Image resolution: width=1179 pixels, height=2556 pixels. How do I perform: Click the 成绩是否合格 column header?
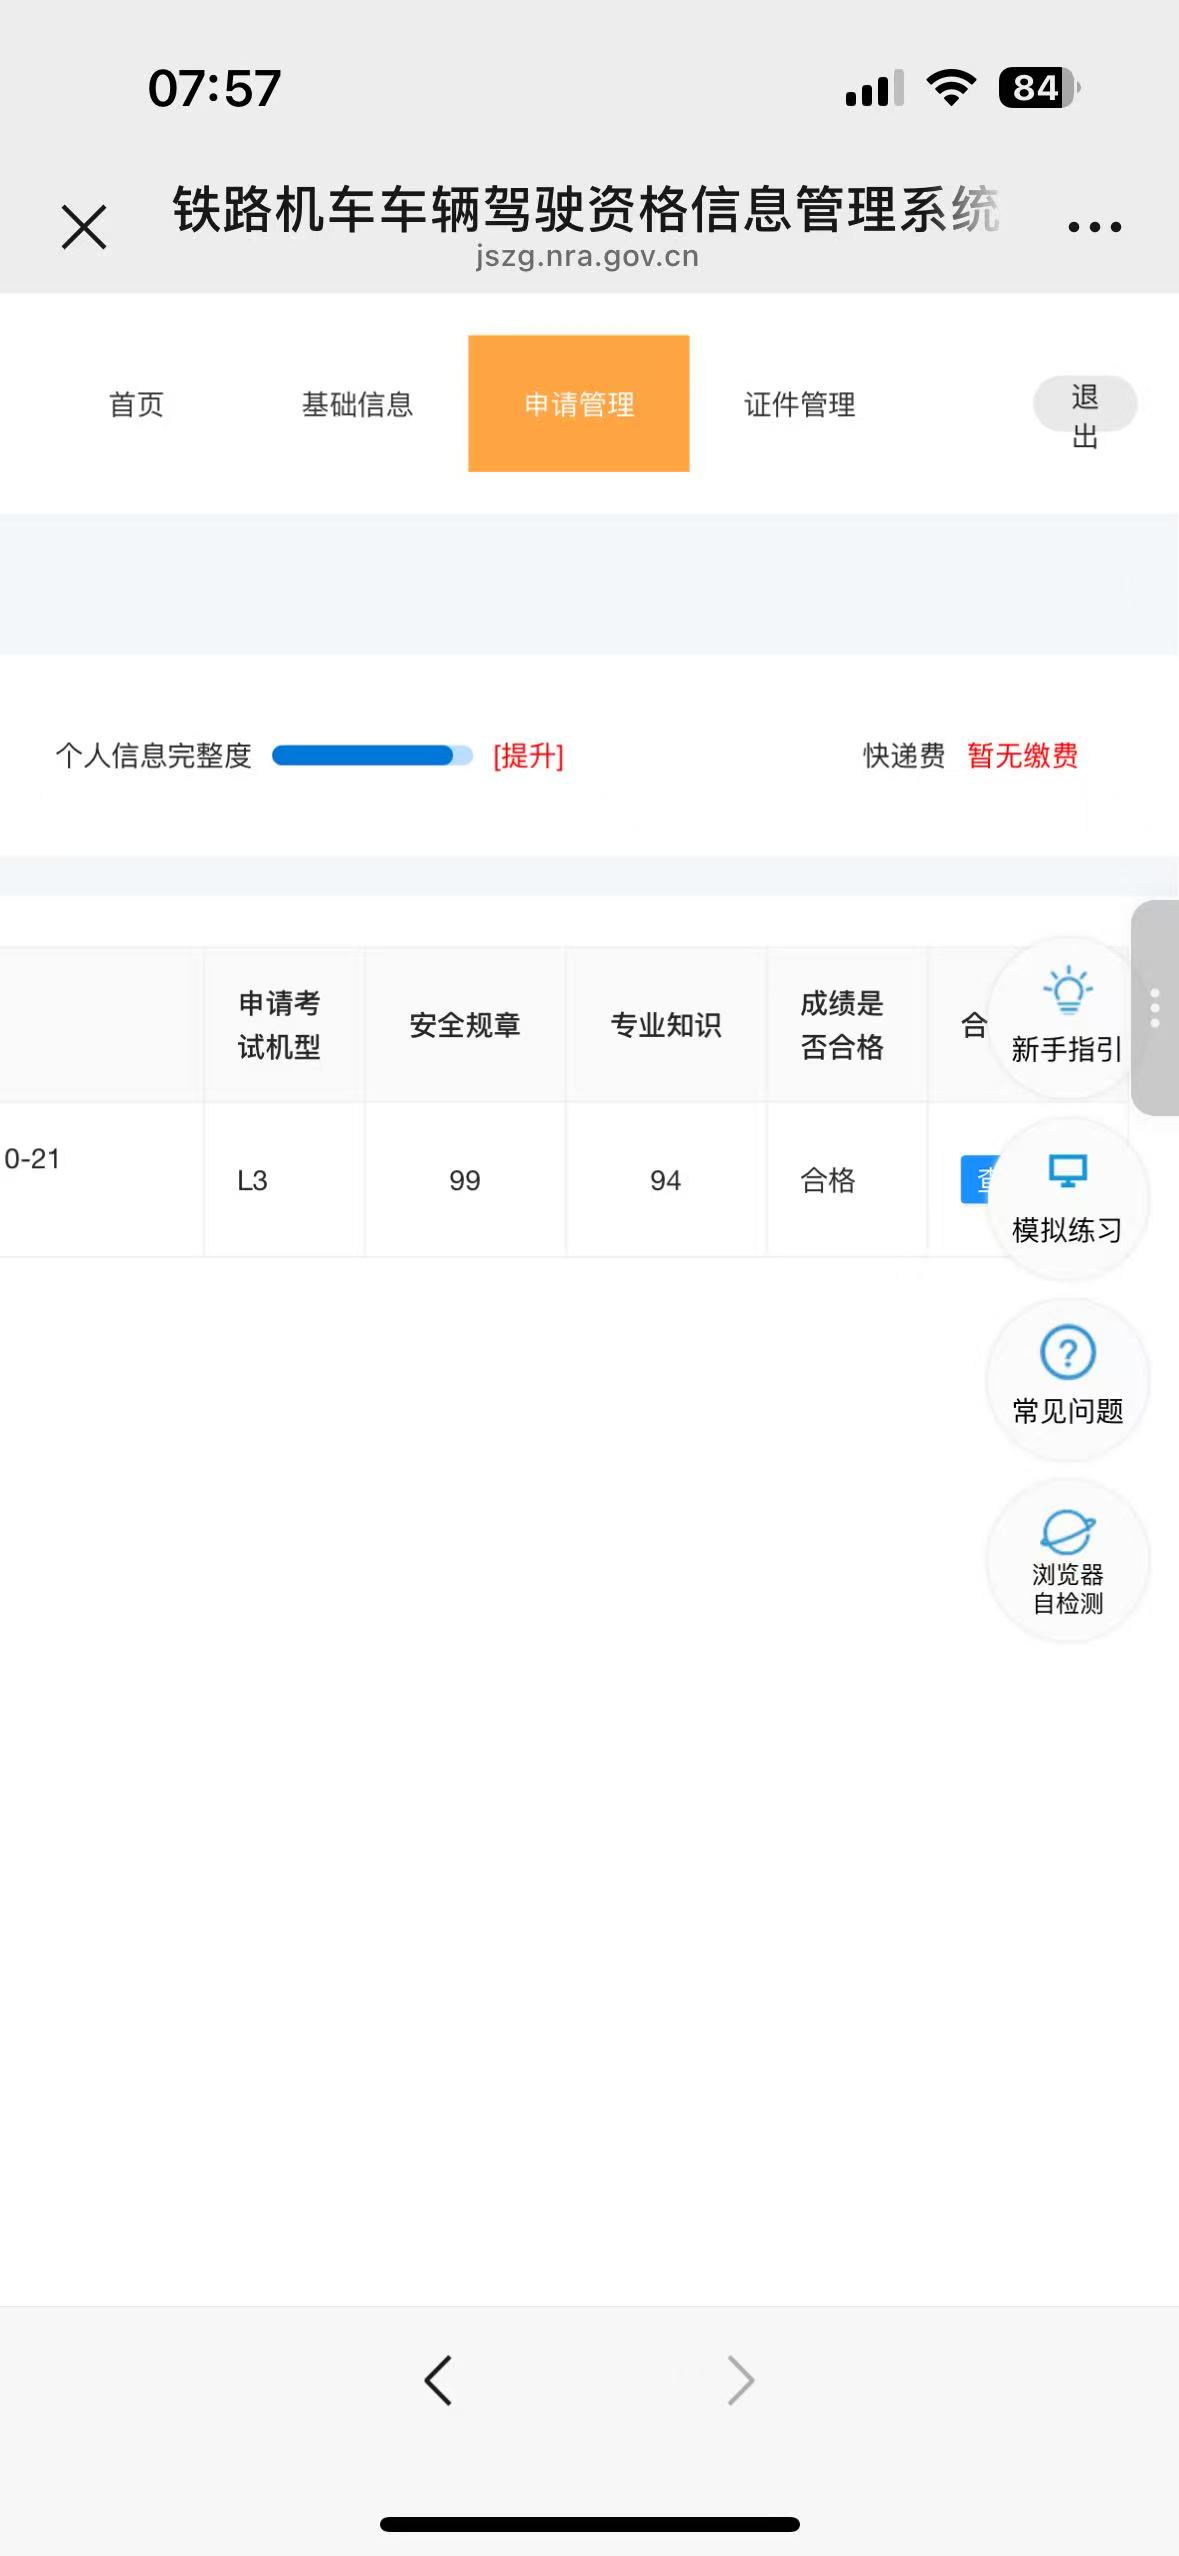click(x=842, y=1025)
